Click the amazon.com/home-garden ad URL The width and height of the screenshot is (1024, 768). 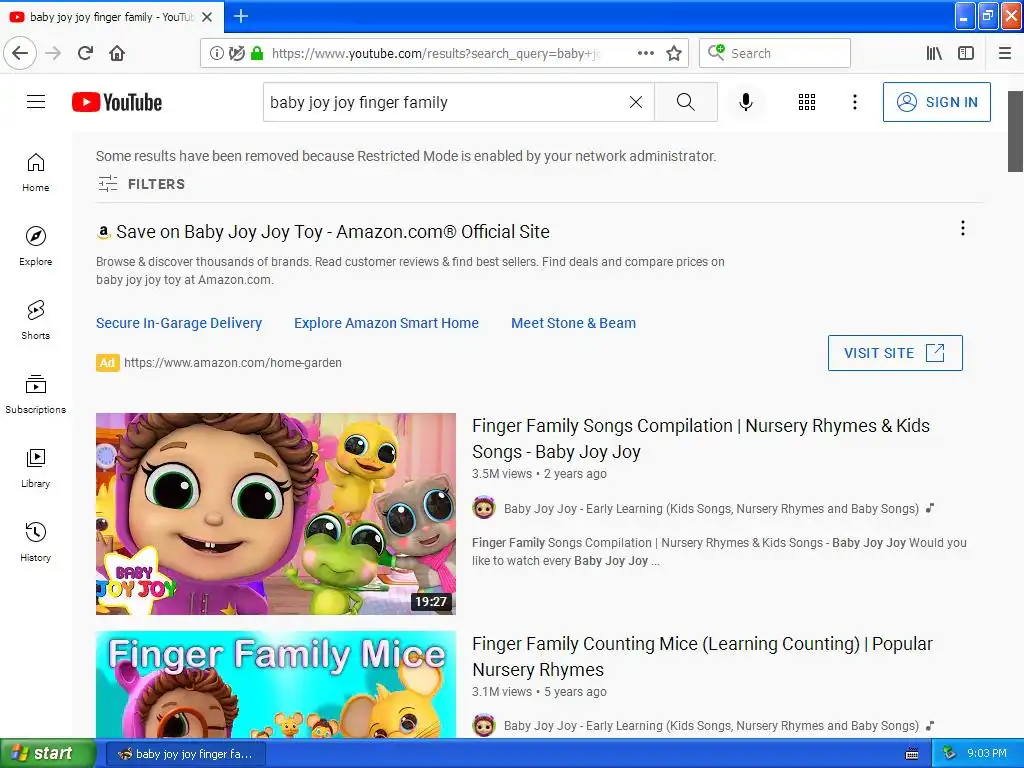pos(232,363)
